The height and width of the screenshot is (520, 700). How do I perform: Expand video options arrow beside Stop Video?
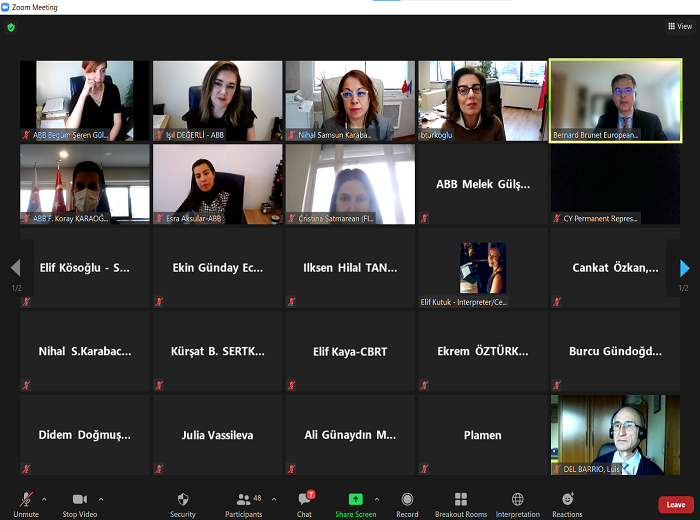pos(101,498)
